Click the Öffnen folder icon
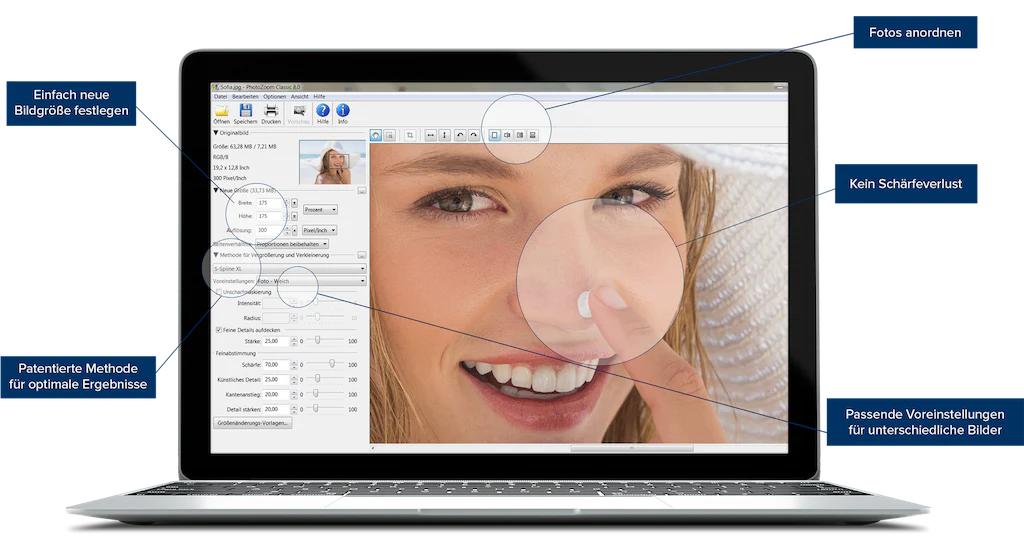The image size is (1024, 550). pos(222,110)
